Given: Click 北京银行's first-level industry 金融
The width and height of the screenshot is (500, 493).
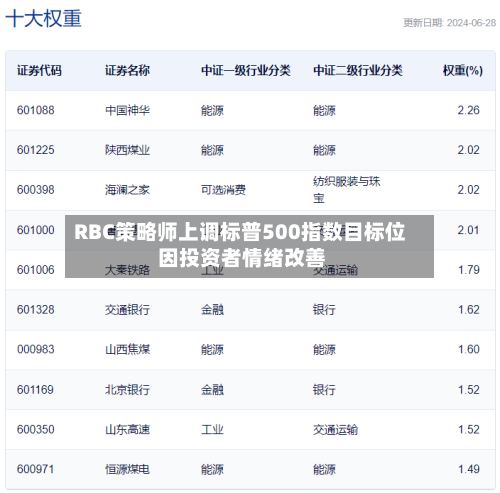Looking at the screenshot, I should coord(212,389).
